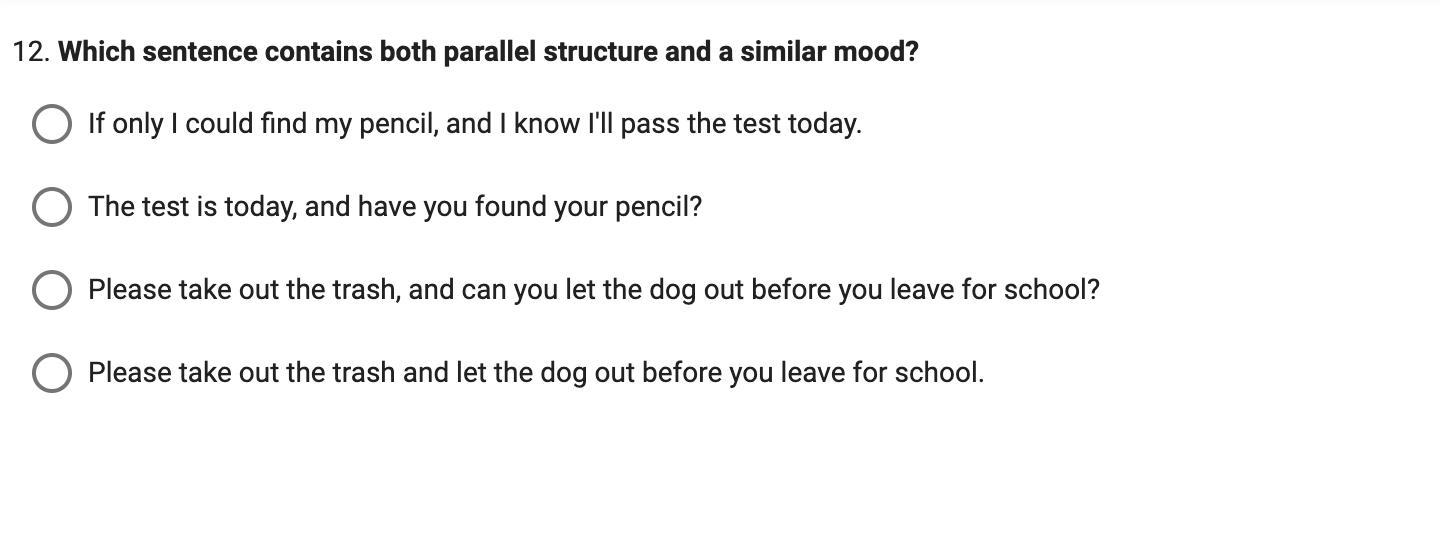Click the bold question text about parallel structure
This screenshot has height=534, width=1440.
pyautogui.click(x=488, y=52)
